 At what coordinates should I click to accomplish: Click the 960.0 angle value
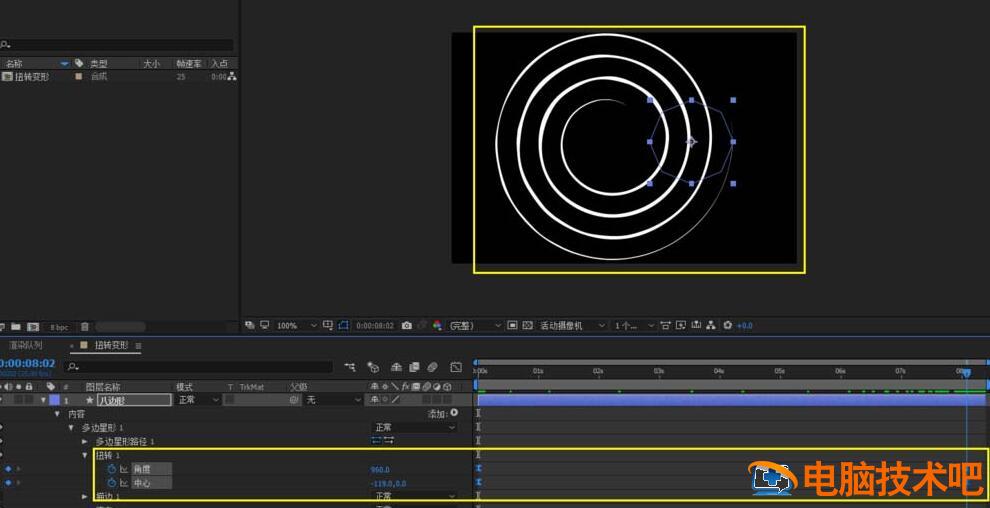pos(379,469)
